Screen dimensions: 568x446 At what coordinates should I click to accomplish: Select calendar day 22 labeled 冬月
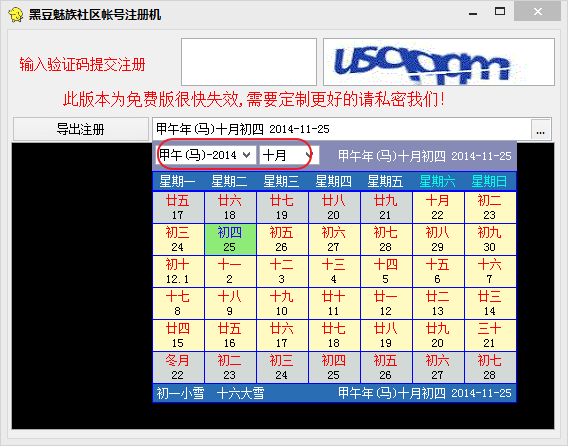tap(178, 367)
